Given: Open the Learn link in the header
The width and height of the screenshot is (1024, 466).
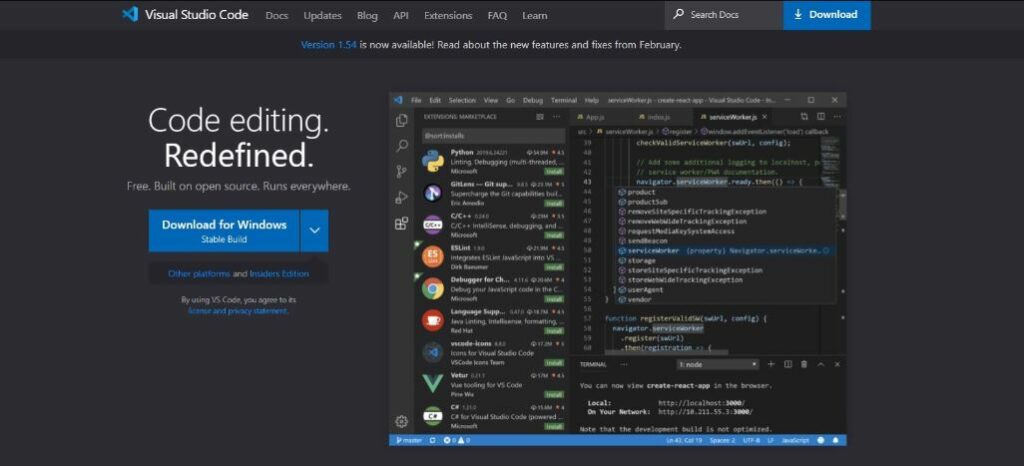Looking at the screenshot, I should tap(535, 15).
